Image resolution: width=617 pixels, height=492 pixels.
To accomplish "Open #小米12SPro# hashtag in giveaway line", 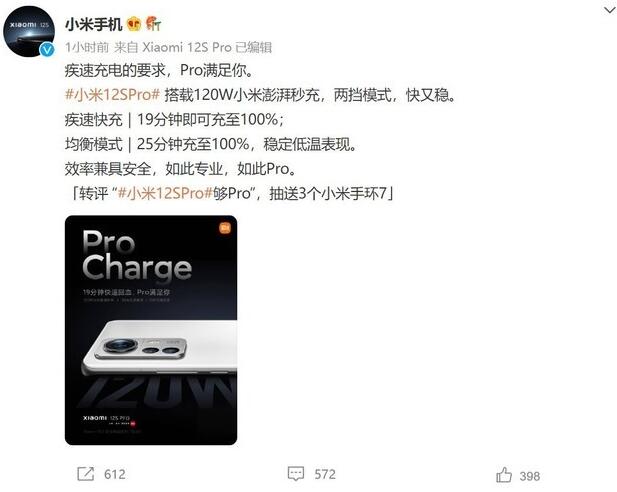I will click(x=165, y=193).
